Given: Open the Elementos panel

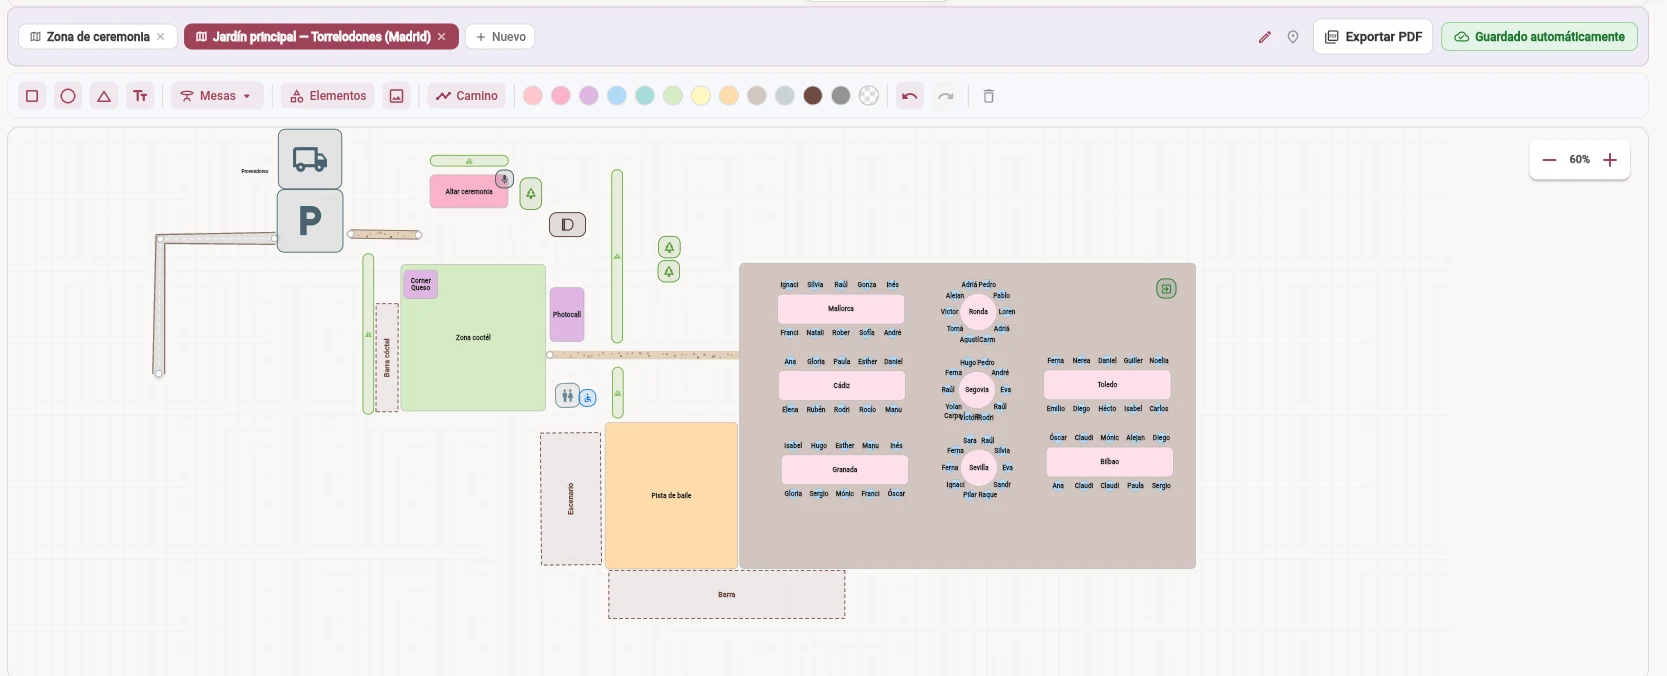Looking at the screenshot, I should [x=328, y=96].
